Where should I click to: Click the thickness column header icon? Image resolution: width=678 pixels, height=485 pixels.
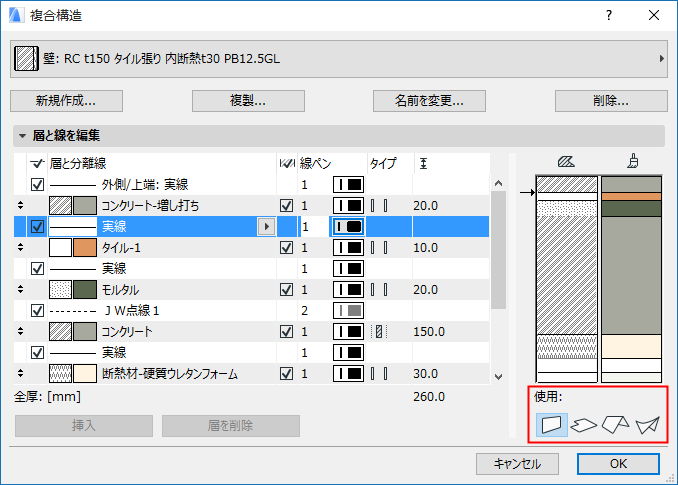click(423, 163)
